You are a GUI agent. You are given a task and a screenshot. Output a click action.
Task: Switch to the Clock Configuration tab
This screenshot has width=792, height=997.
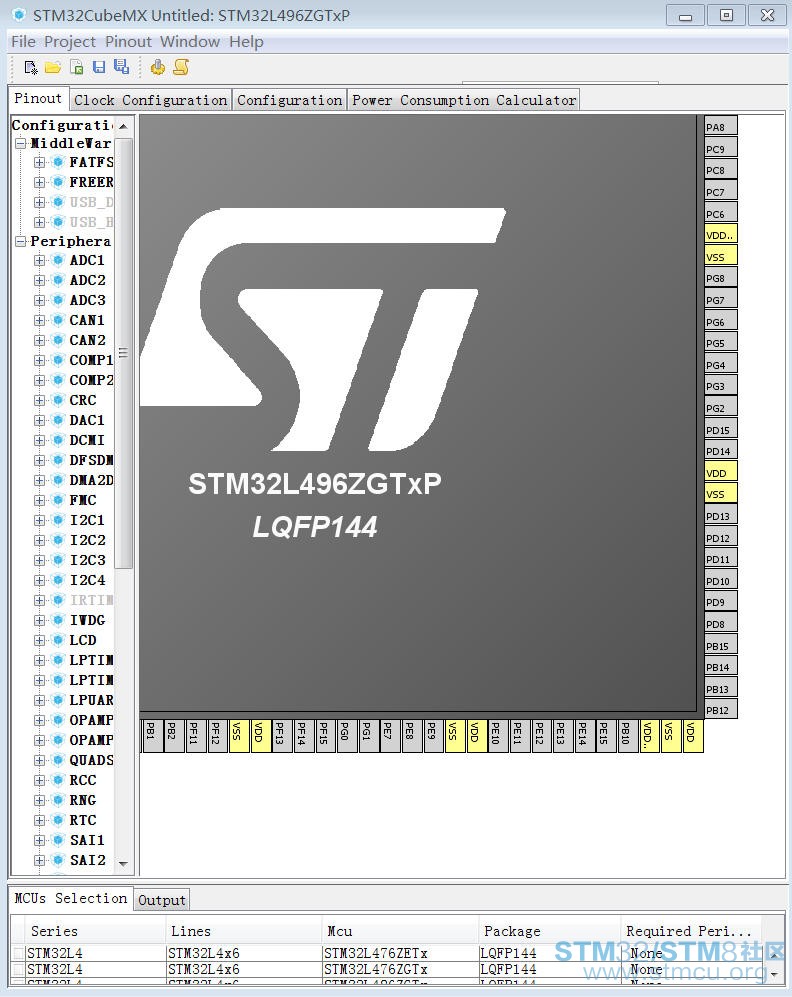[151, 100]
